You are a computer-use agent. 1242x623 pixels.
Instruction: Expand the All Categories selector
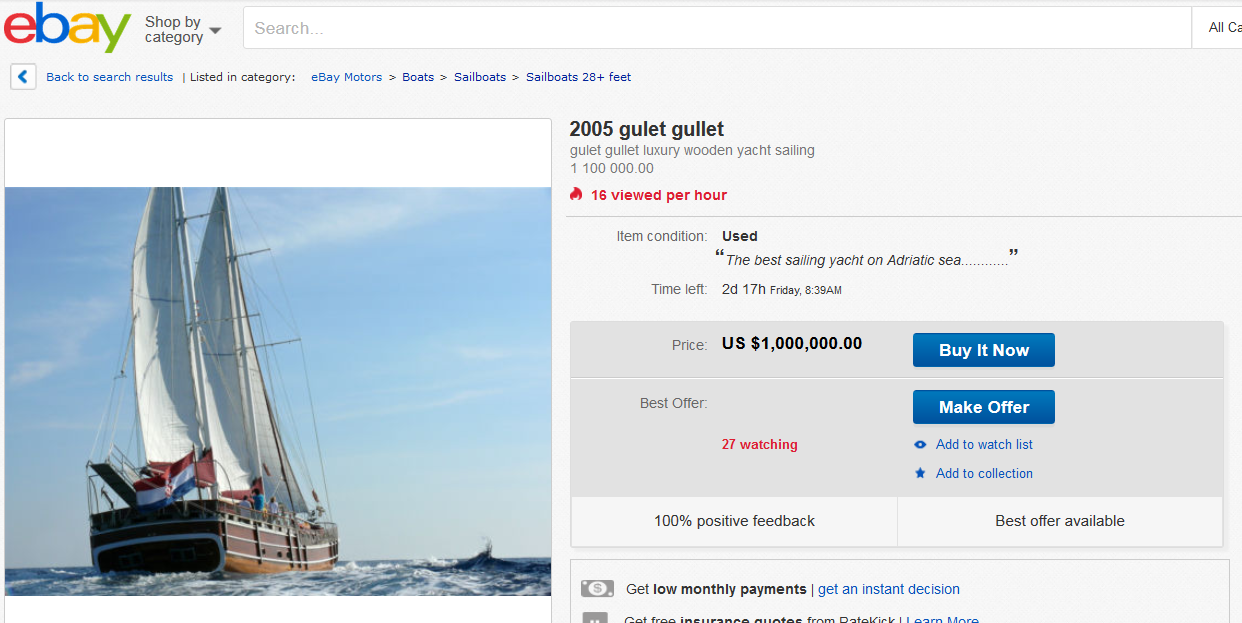(1217, 28)
